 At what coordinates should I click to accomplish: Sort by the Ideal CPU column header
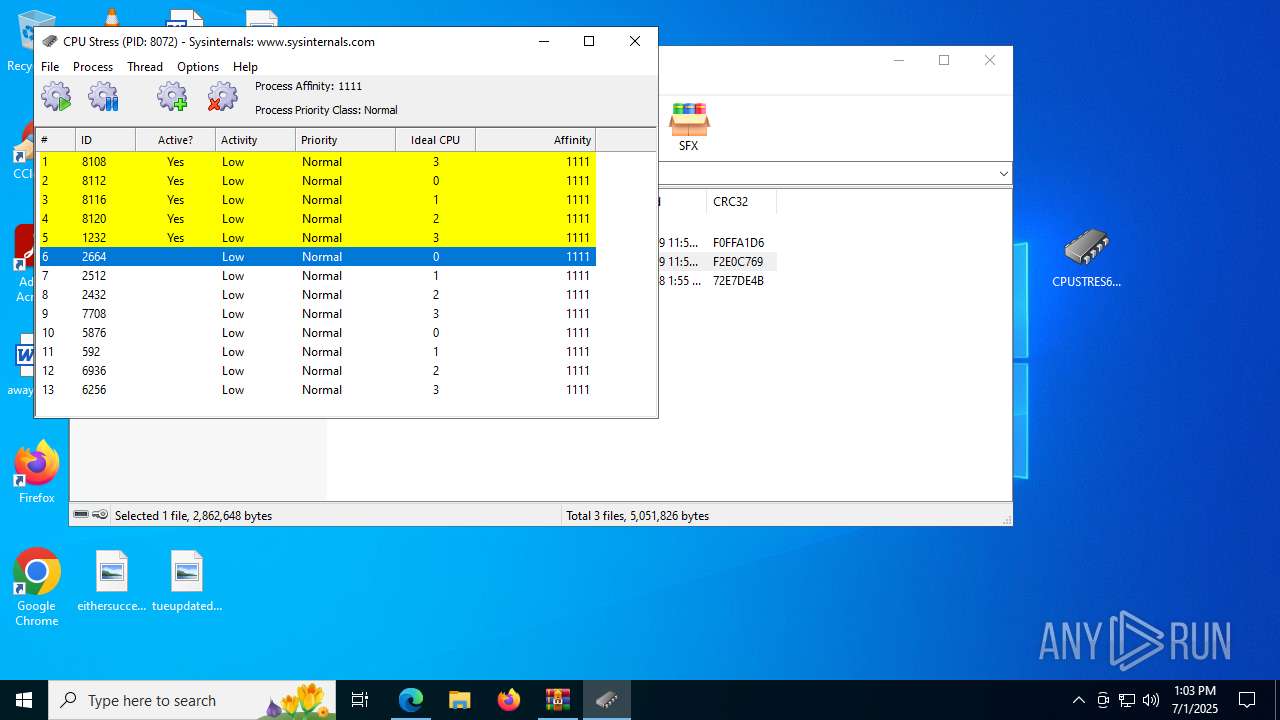coord(435,140)
